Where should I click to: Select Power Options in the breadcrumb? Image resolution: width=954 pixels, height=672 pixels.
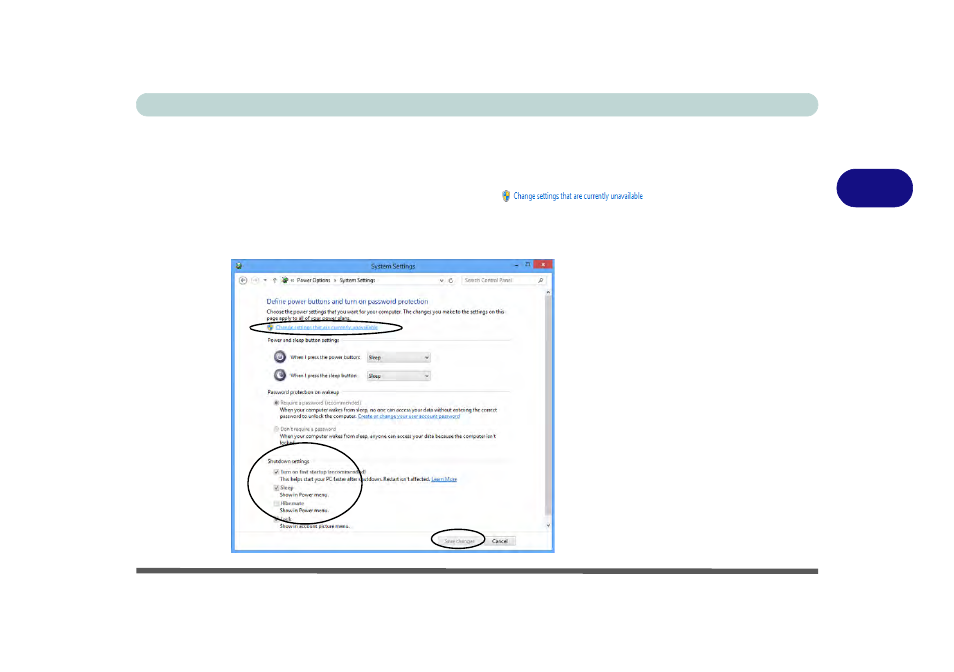point(313,280)
